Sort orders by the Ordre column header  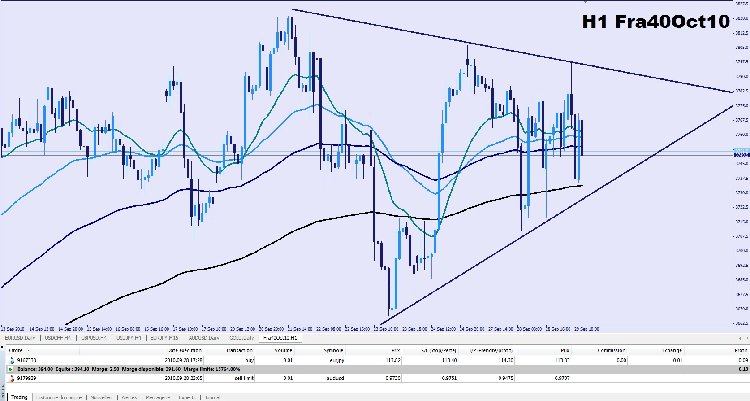[17, 351]
